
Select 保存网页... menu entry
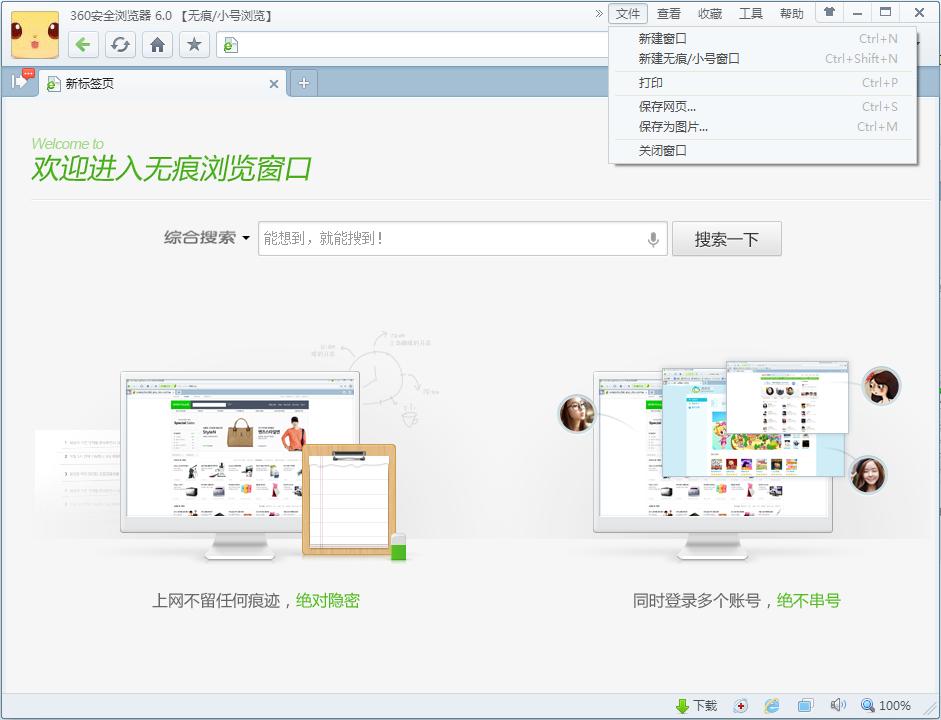point(763,107)
